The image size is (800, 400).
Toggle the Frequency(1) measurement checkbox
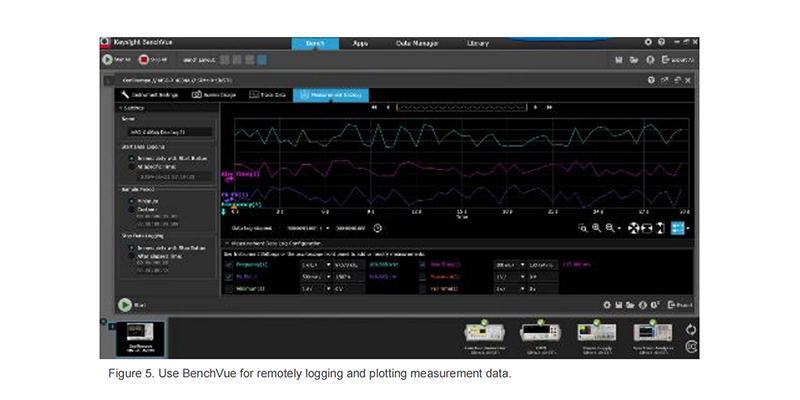229,265
